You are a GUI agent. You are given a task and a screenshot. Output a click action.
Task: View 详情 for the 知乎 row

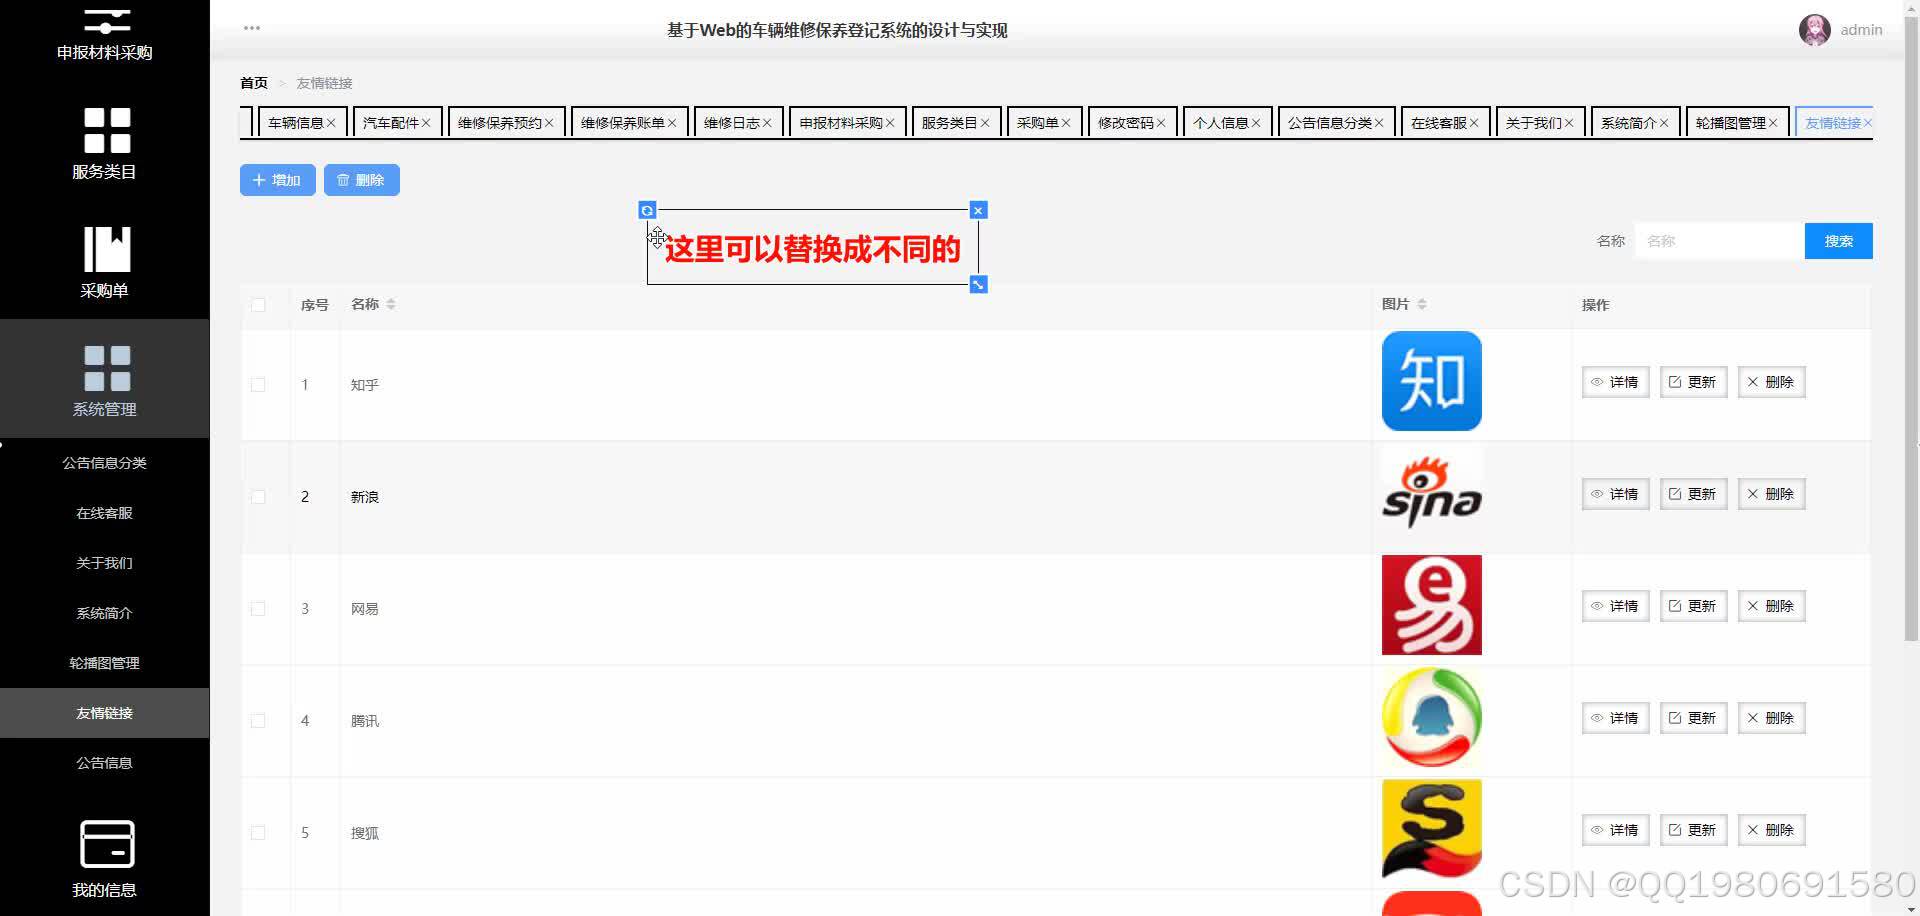[x=1615, y=382]
